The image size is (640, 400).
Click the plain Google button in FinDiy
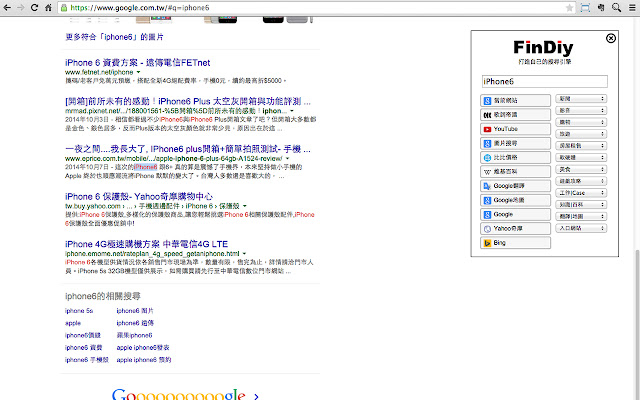pyautogui.click(x=516, y=214)
